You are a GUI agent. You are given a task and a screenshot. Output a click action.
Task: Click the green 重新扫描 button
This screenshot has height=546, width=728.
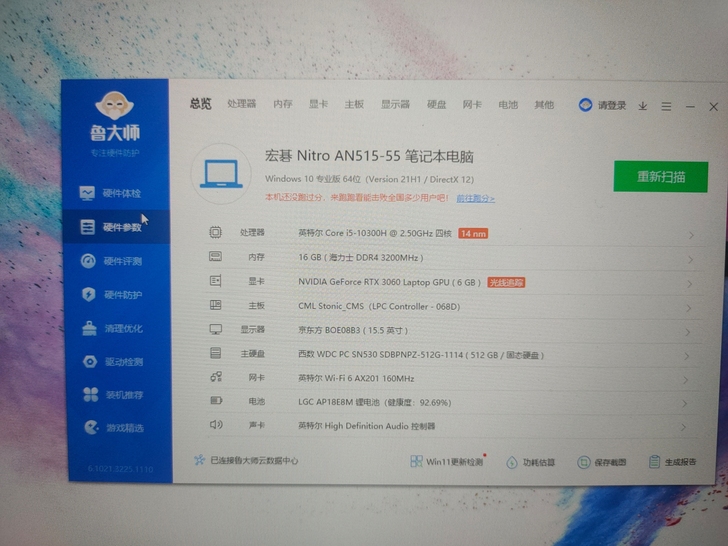coord(661,176)
